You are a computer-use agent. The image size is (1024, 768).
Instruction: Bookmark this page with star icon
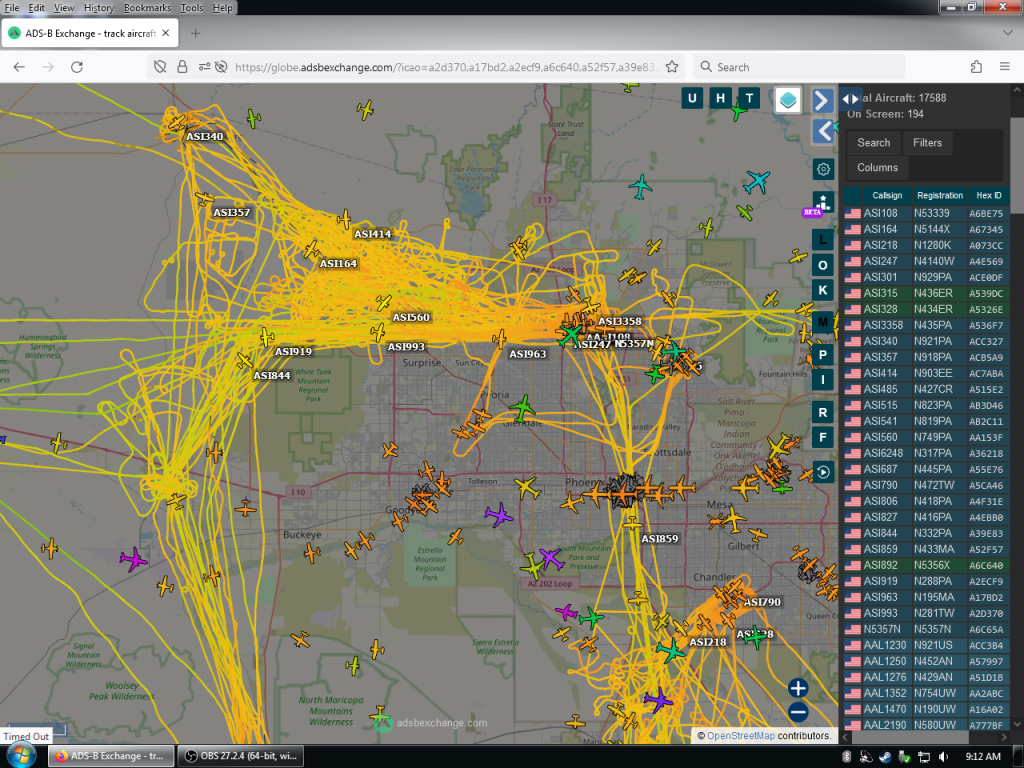(672, 67)
